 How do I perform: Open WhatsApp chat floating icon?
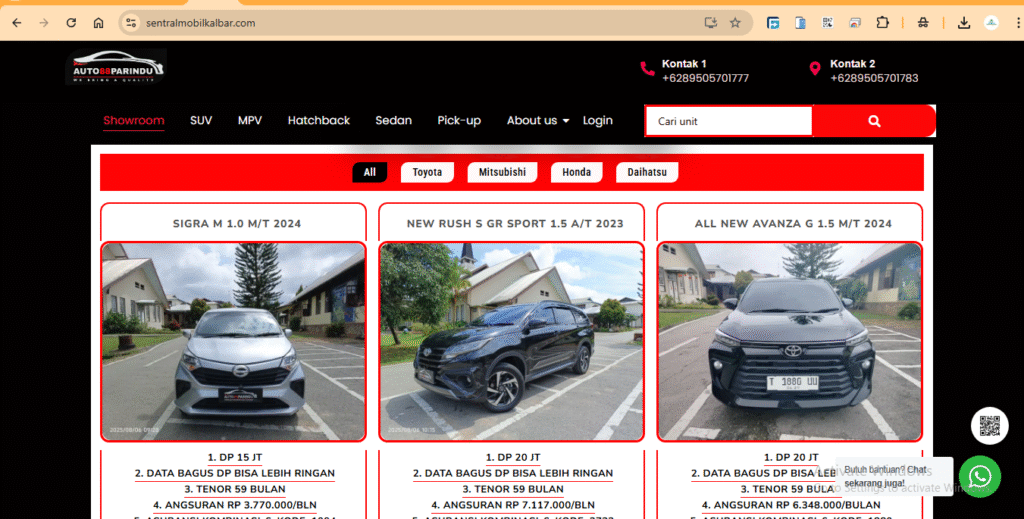tap(980, 478)
